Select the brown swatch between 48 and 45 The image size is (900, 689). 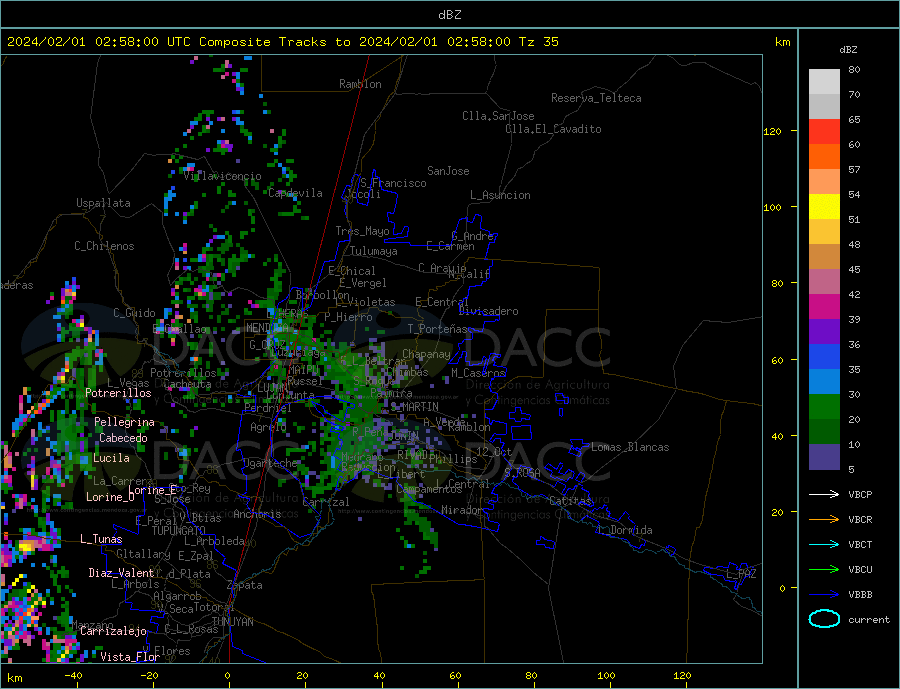point(824,257)
